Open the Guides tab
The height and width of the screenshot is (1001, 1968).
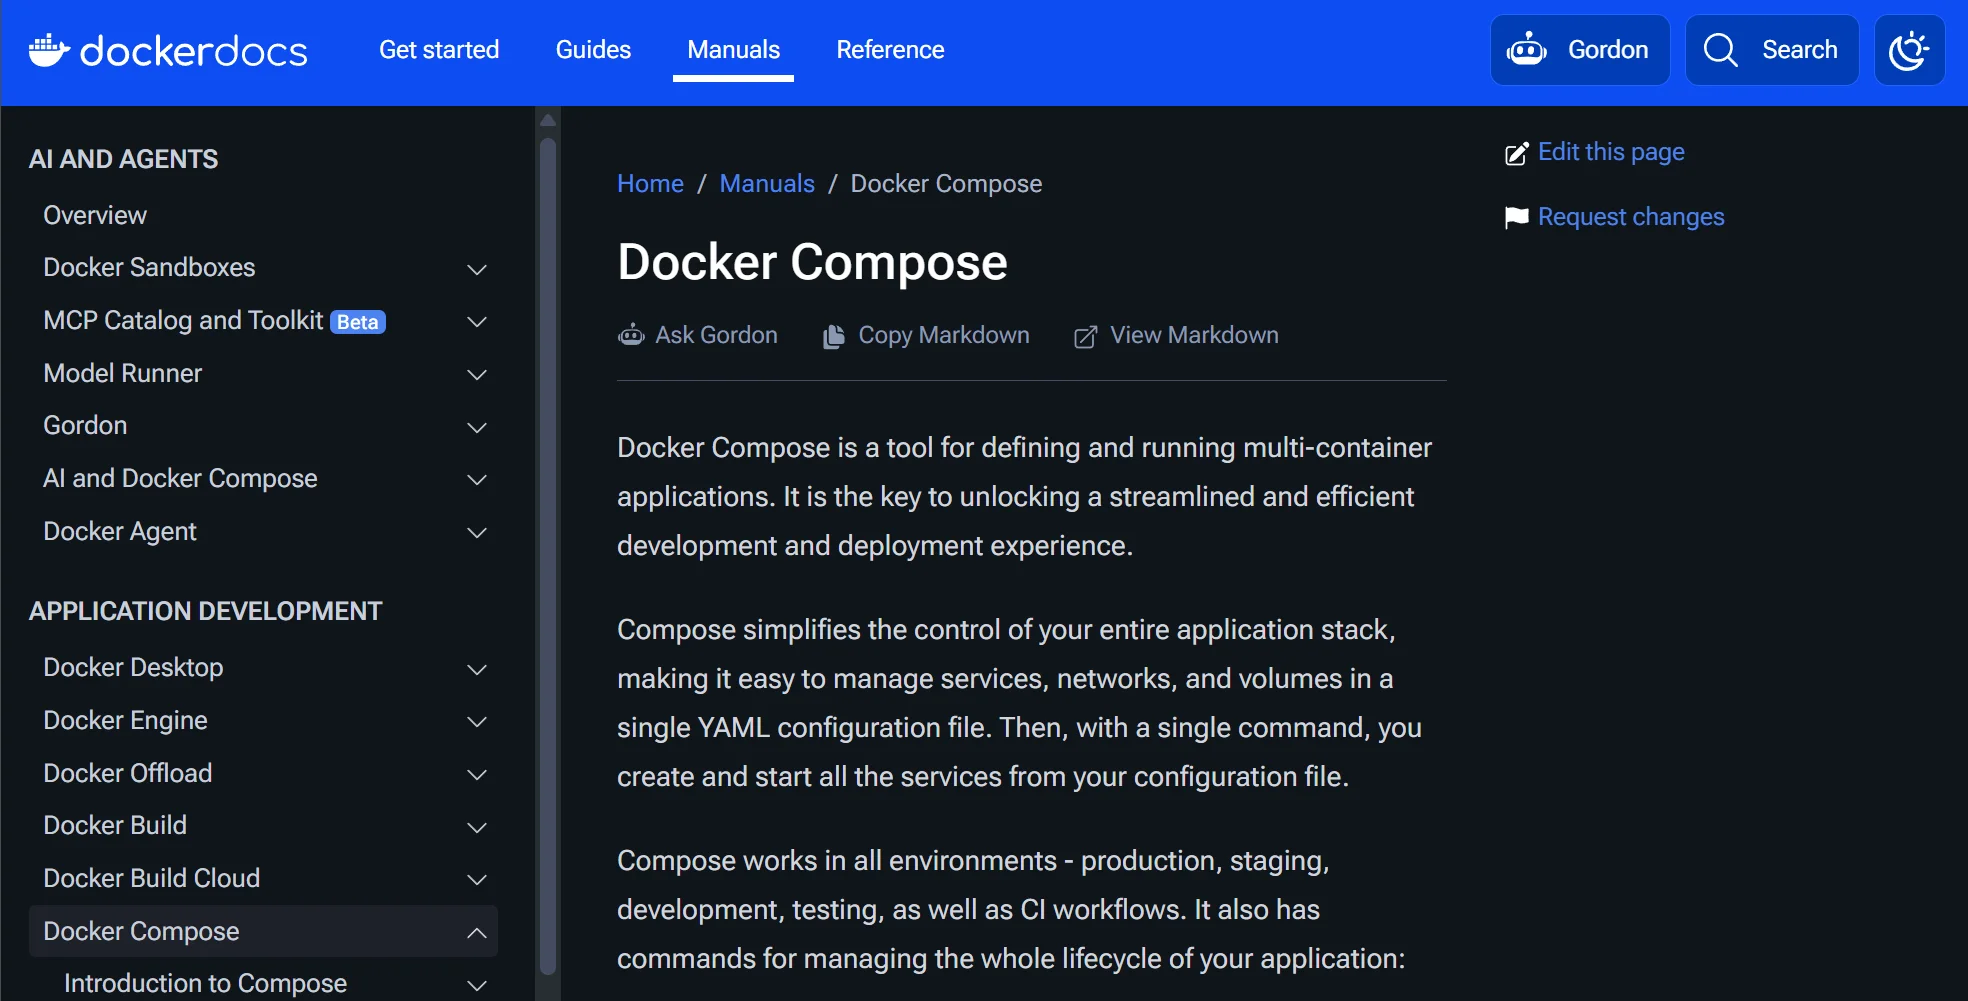pos(593,50)
